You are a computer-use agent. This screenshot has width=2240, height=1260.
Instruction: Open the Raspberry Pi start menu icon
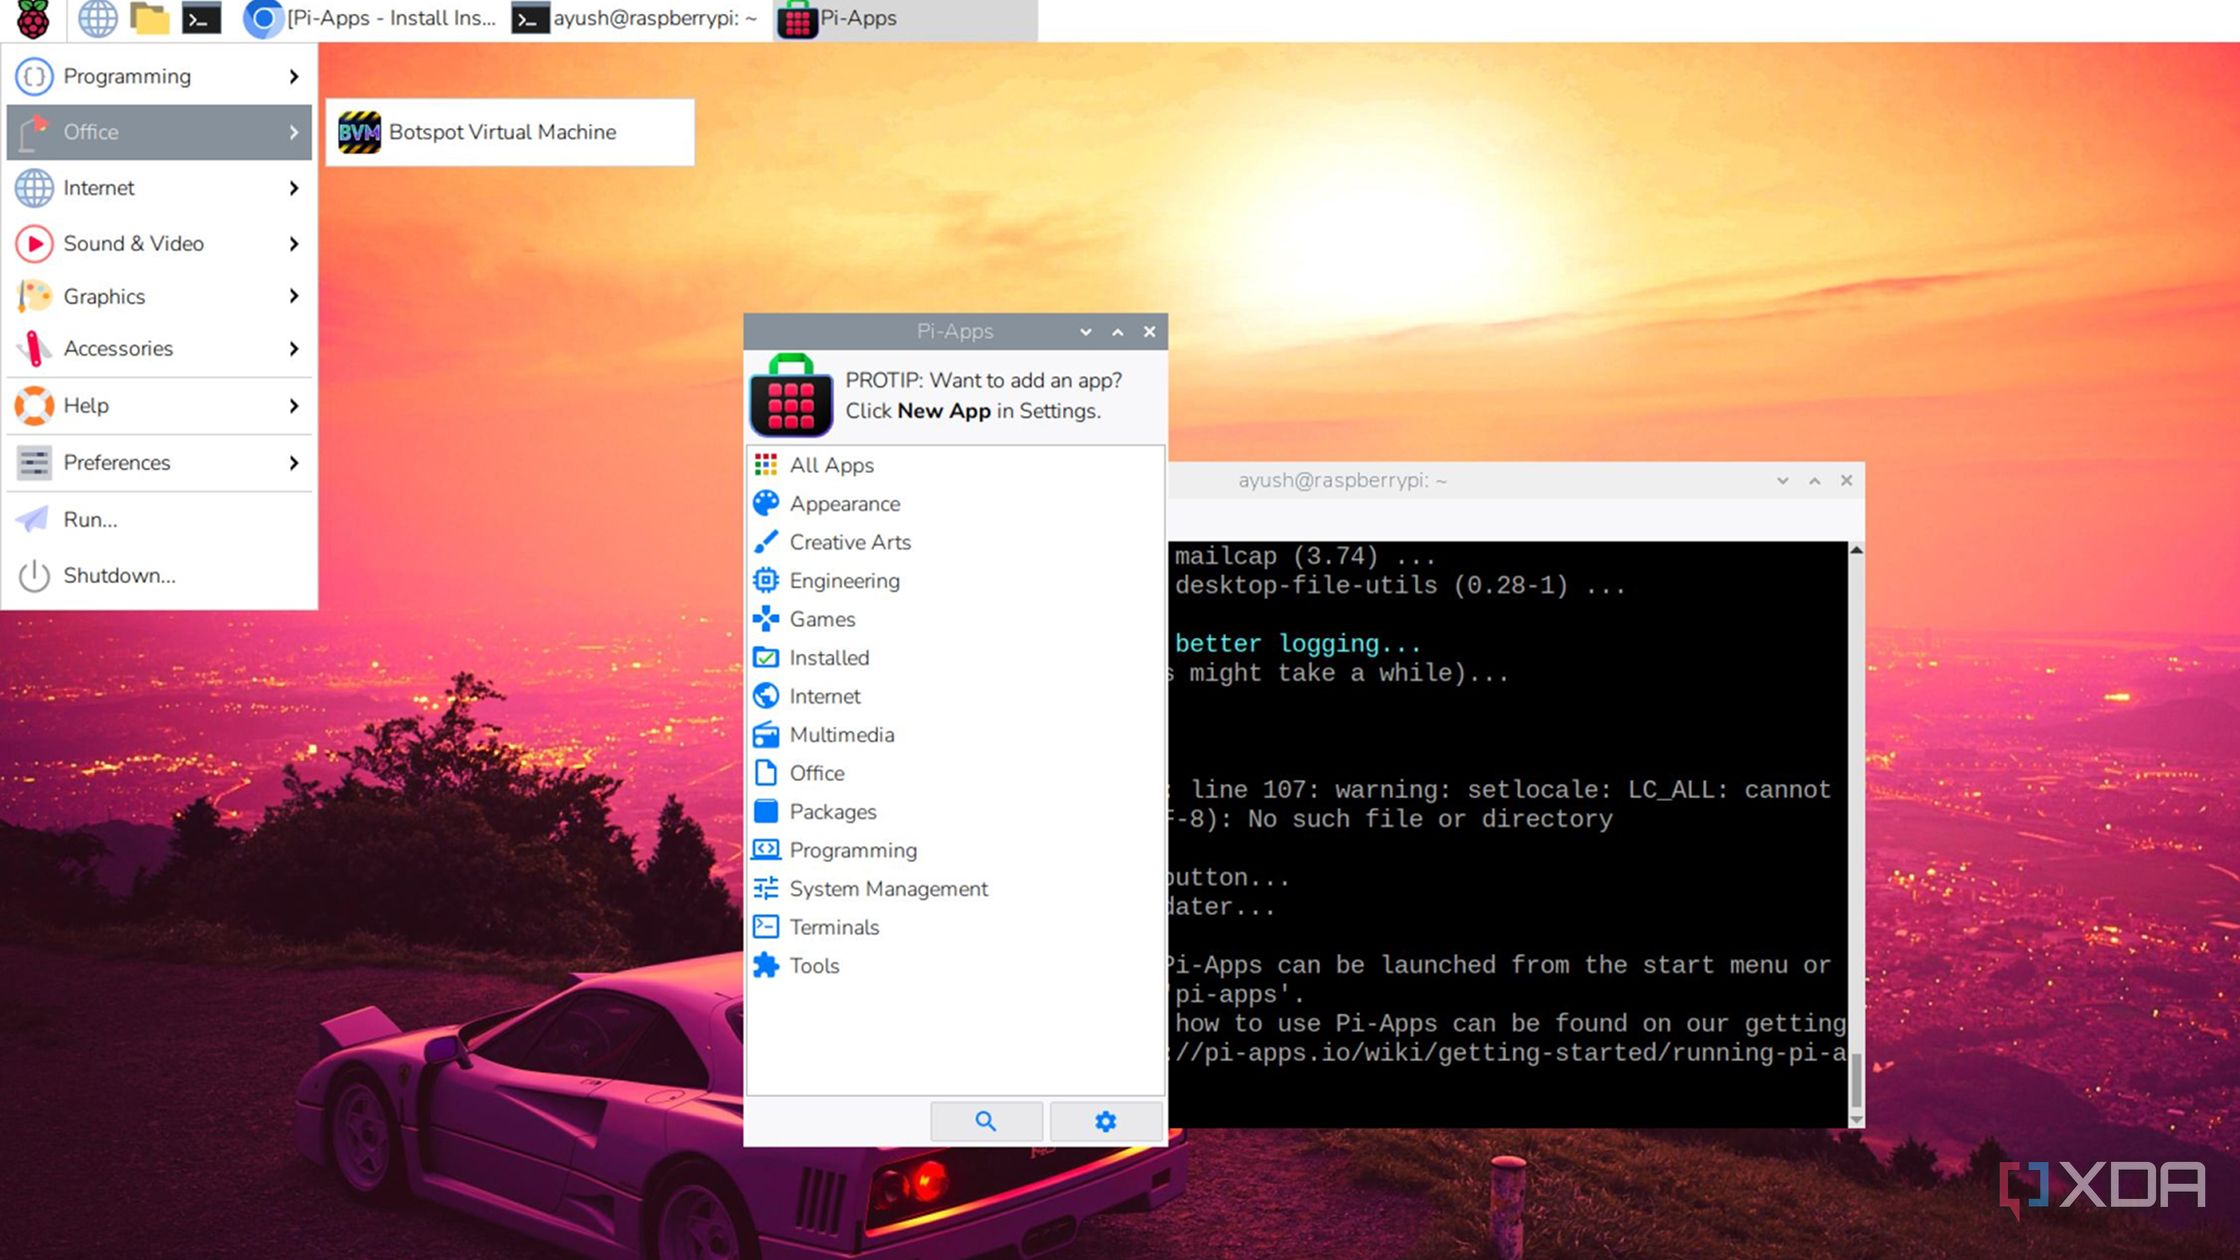33,18
